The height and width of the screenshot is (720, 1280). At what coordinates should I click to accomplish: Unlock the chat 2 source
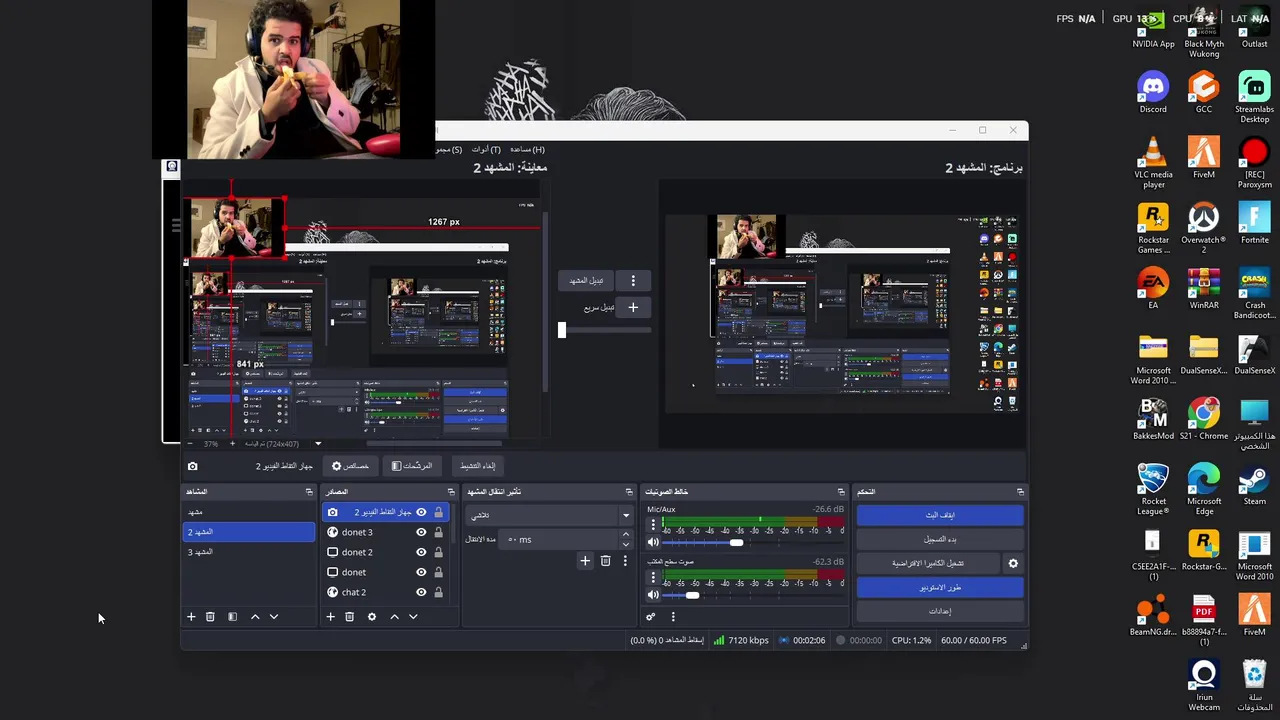pyautogui.click(x=438, y=592)
